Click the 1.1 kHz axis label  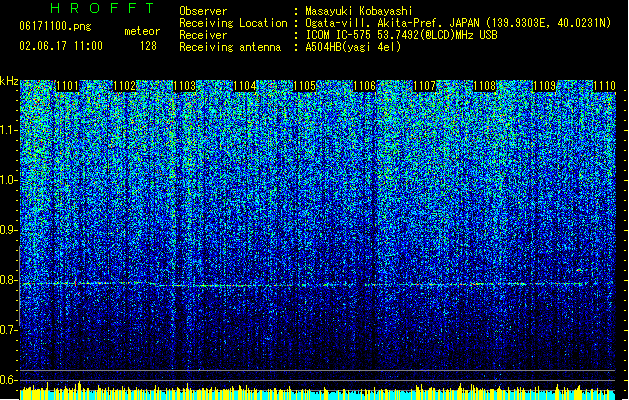tap(9, 130)
